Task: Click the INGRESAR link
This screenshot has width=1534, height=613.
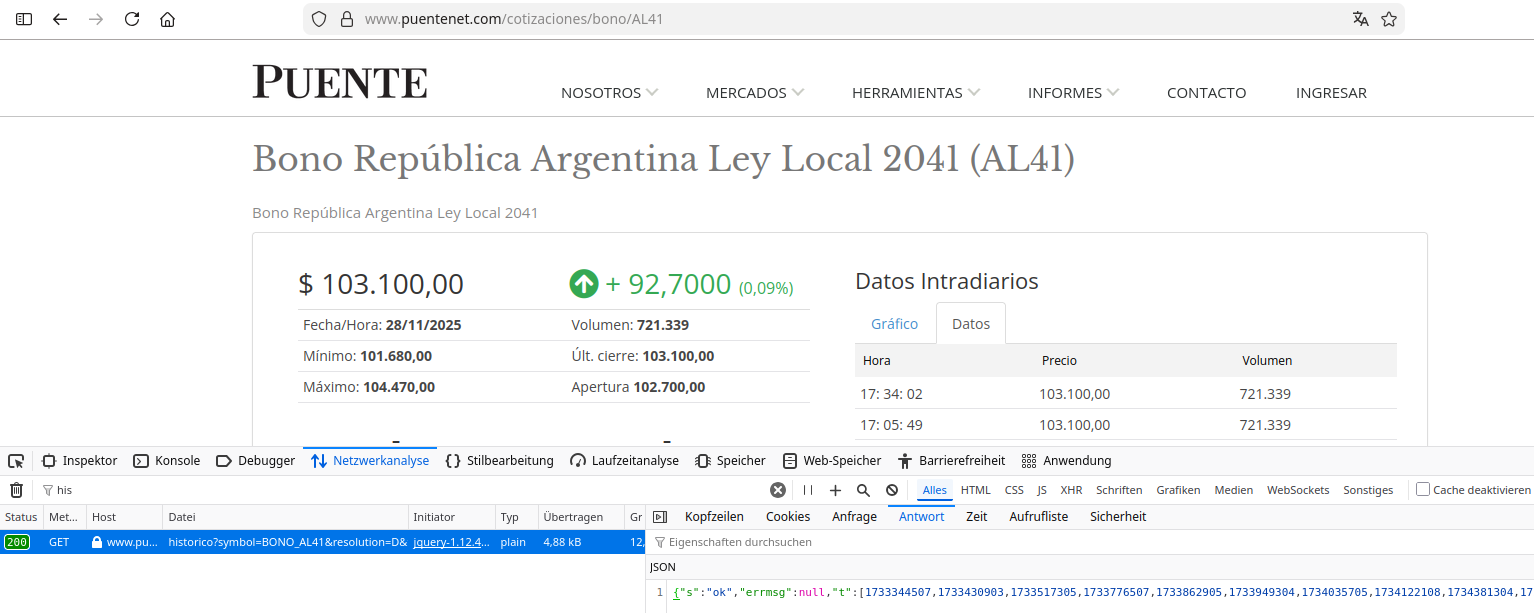Action: 1331,93
